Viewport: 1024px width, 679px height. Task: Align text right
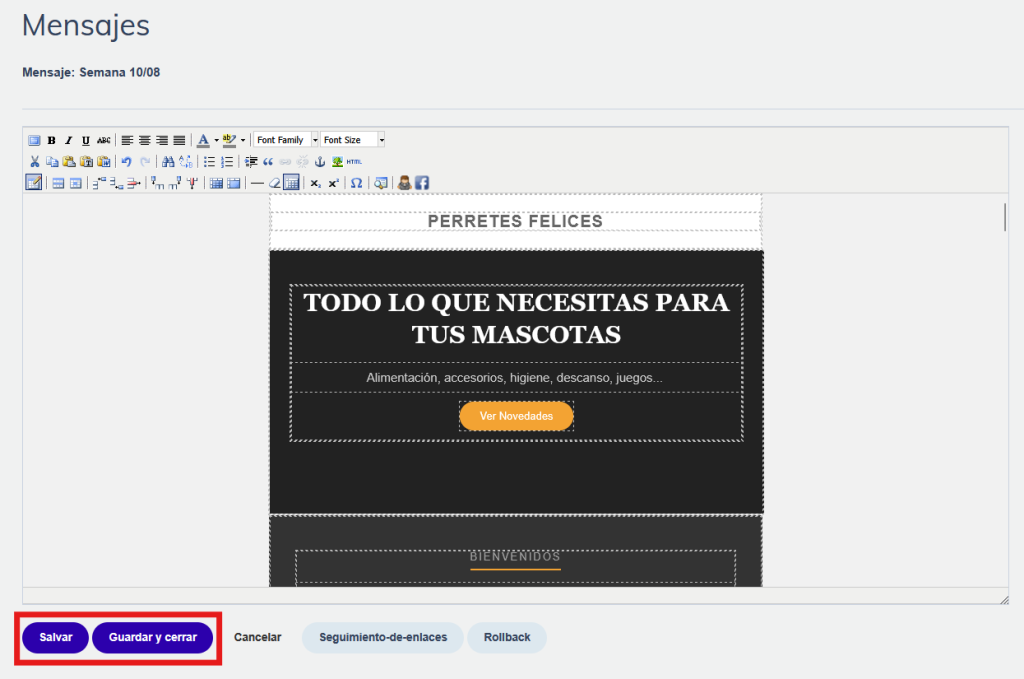pos(162,140)
